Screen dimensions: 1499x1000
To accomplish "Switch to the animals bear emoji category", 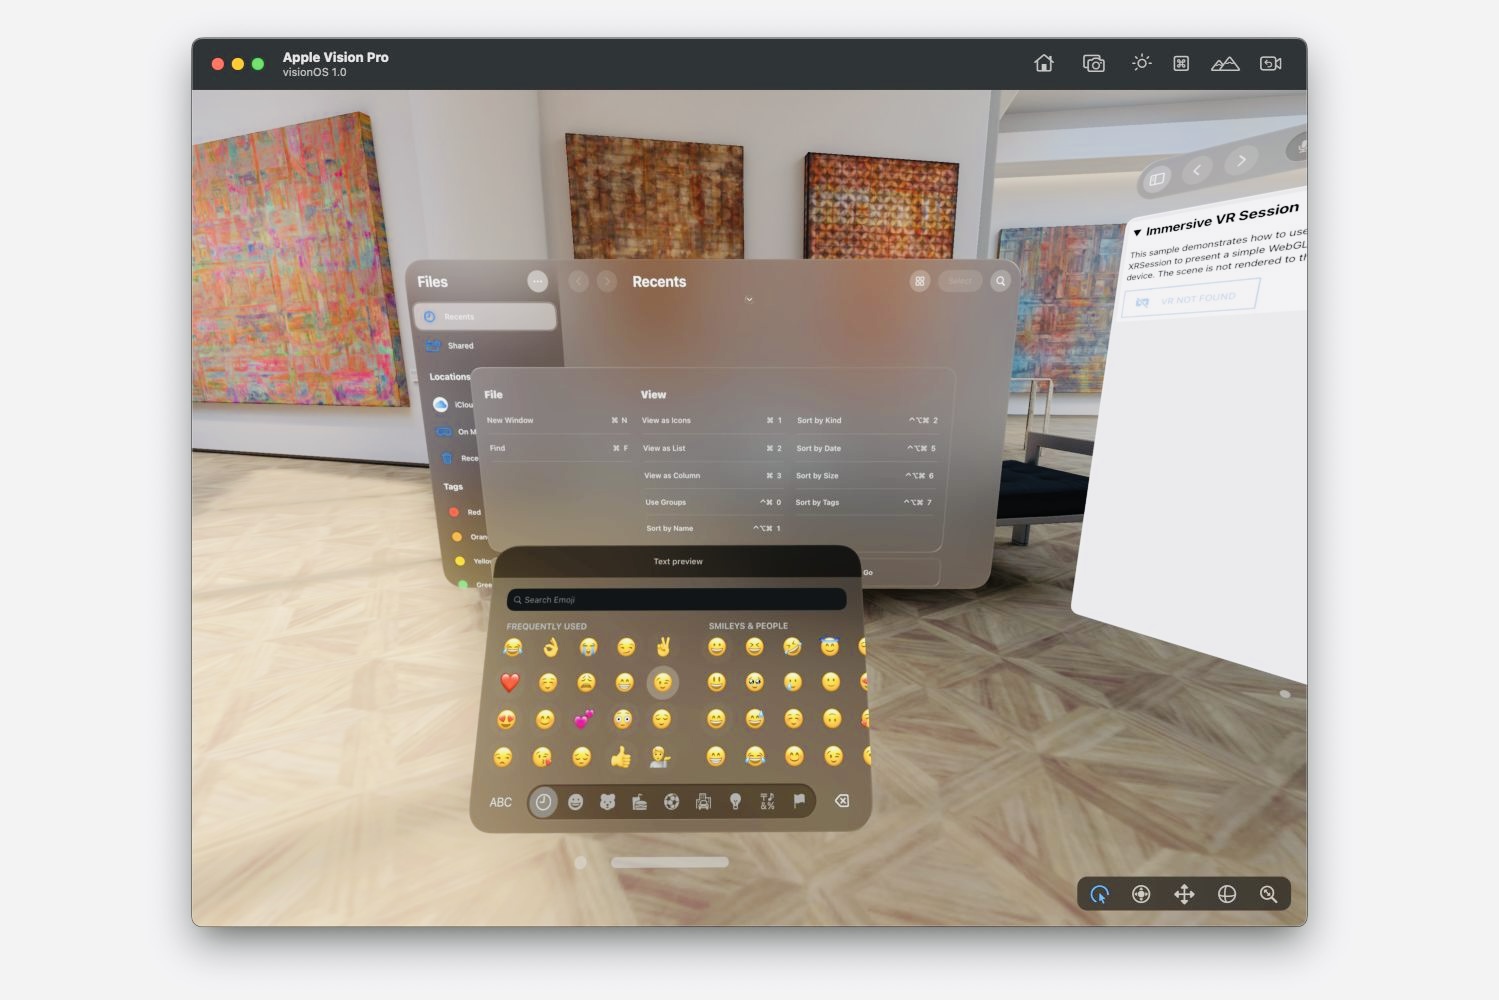I will coord(607,802).
